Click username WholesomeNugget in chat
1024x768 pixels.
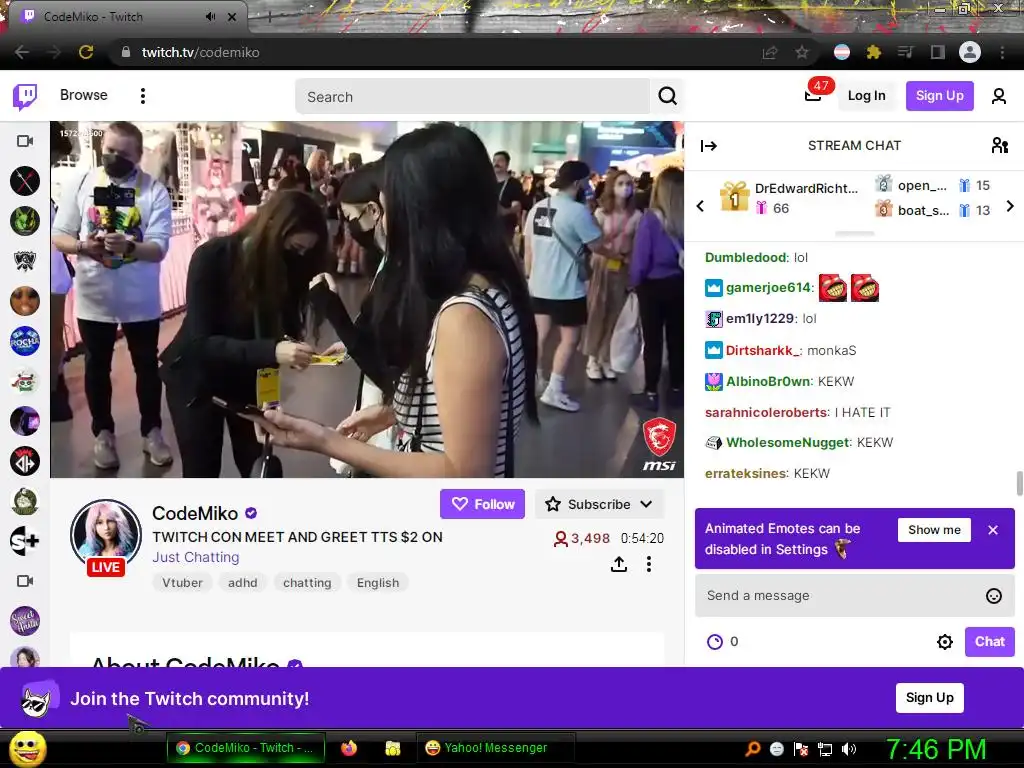788,443
